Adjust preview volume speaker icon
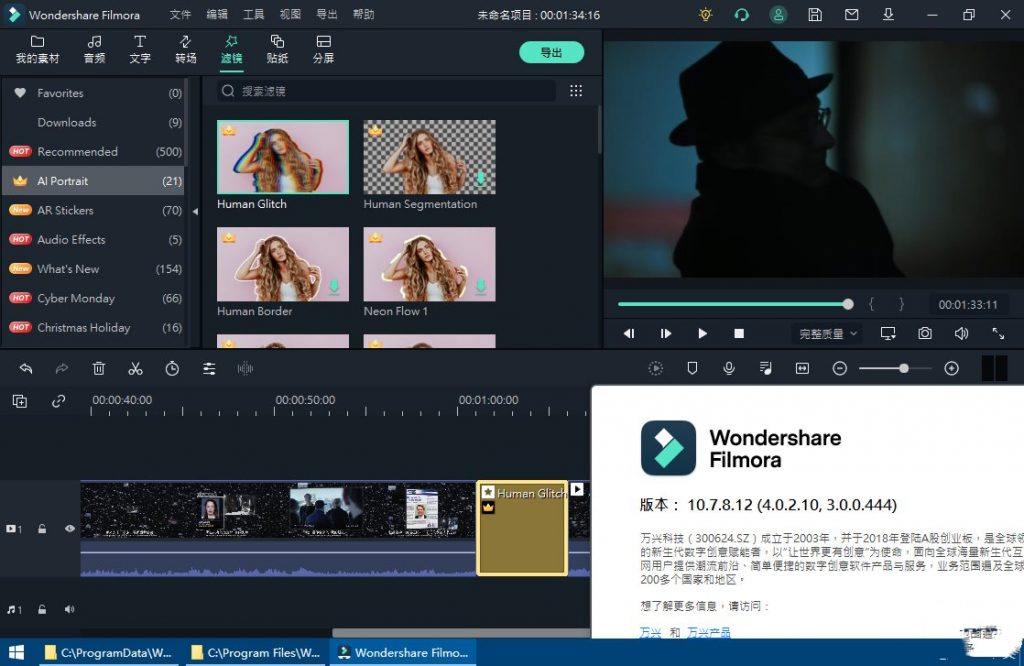The image size is (1024, 666). 961,334
